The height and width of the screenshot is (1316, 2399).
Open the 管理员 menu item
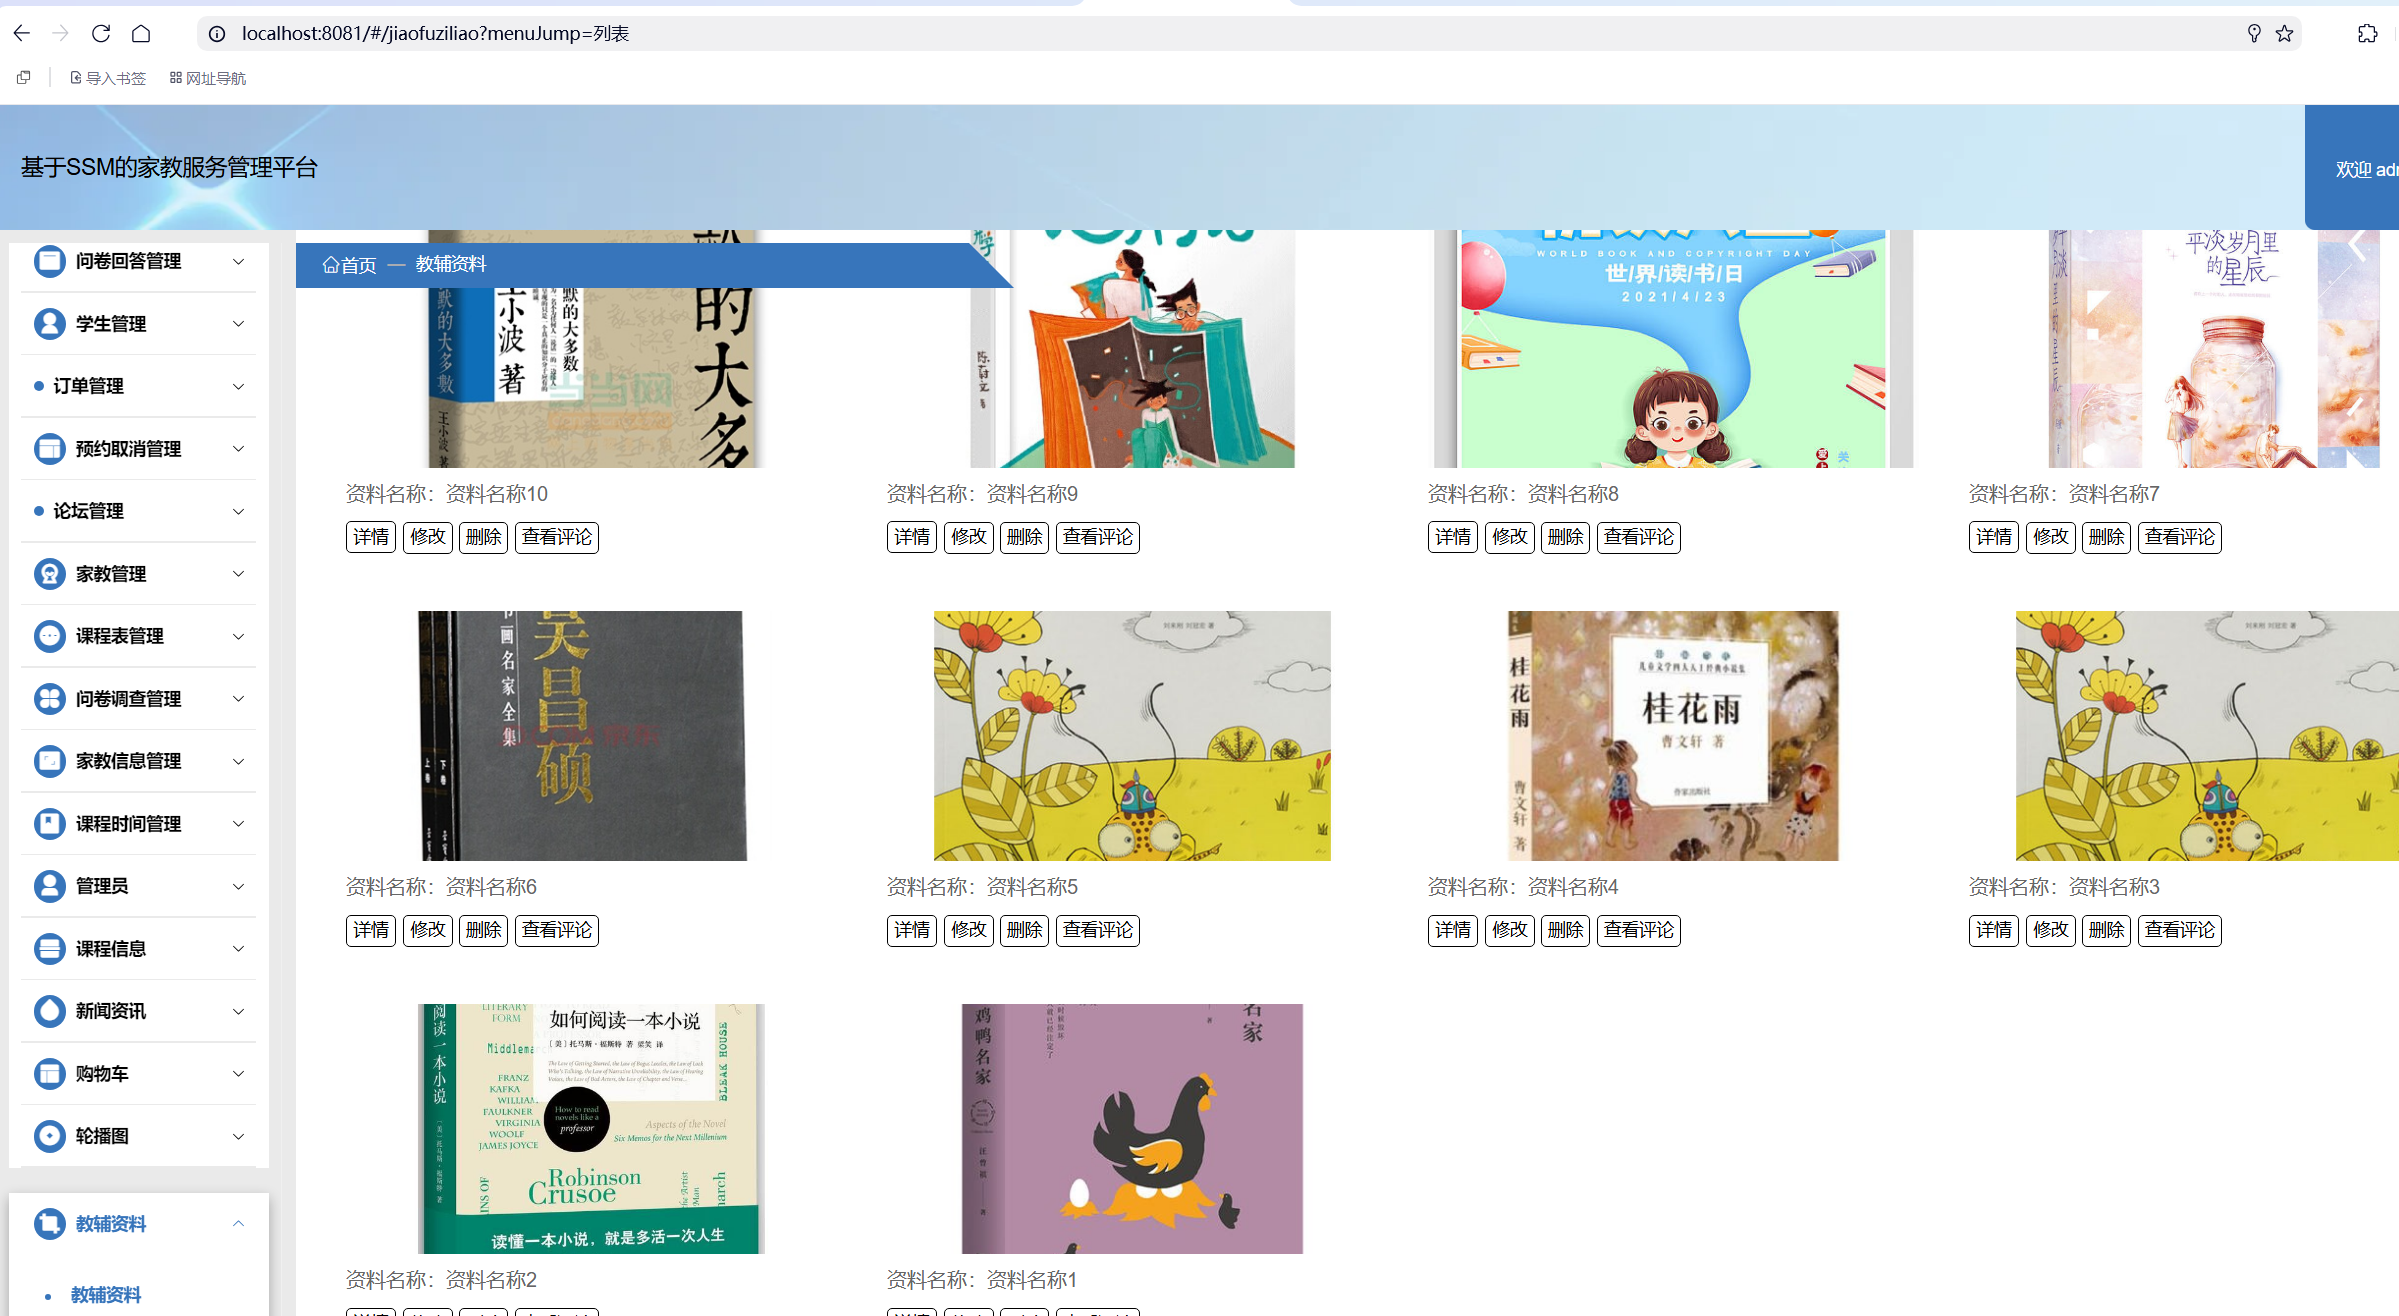[x=102, y=886]
